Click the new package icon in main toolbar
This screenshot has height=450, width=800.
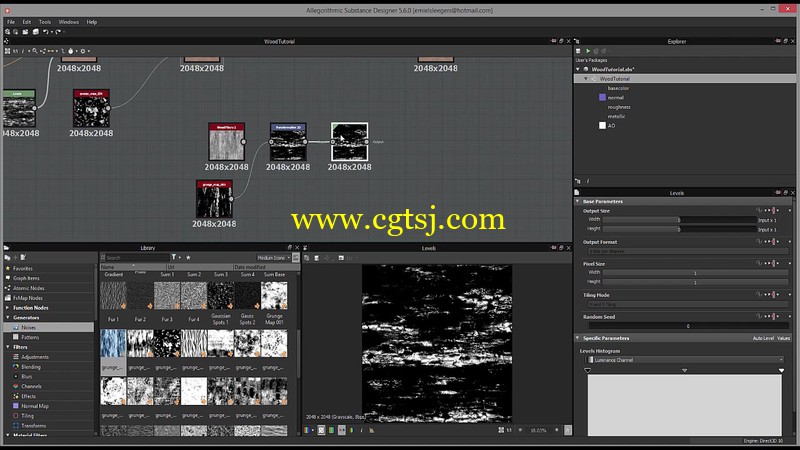point(7,32)
